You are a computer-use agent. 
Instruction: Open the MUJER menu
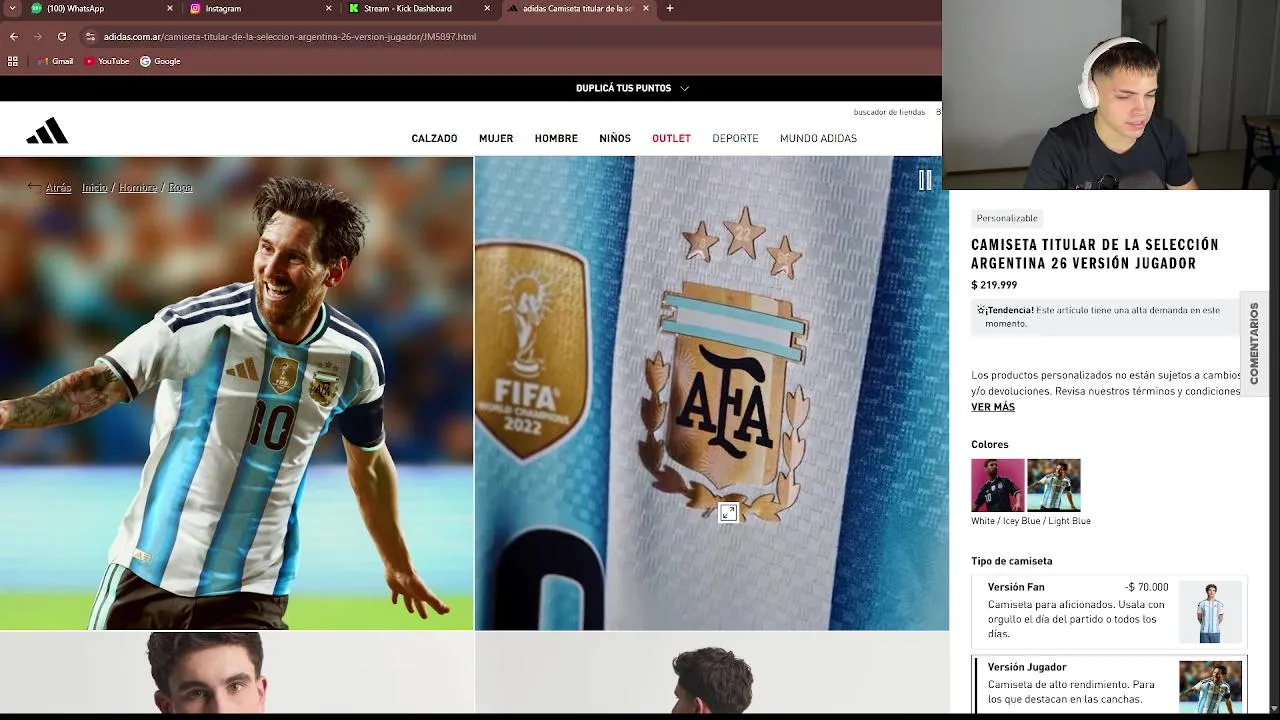point(496,138)
